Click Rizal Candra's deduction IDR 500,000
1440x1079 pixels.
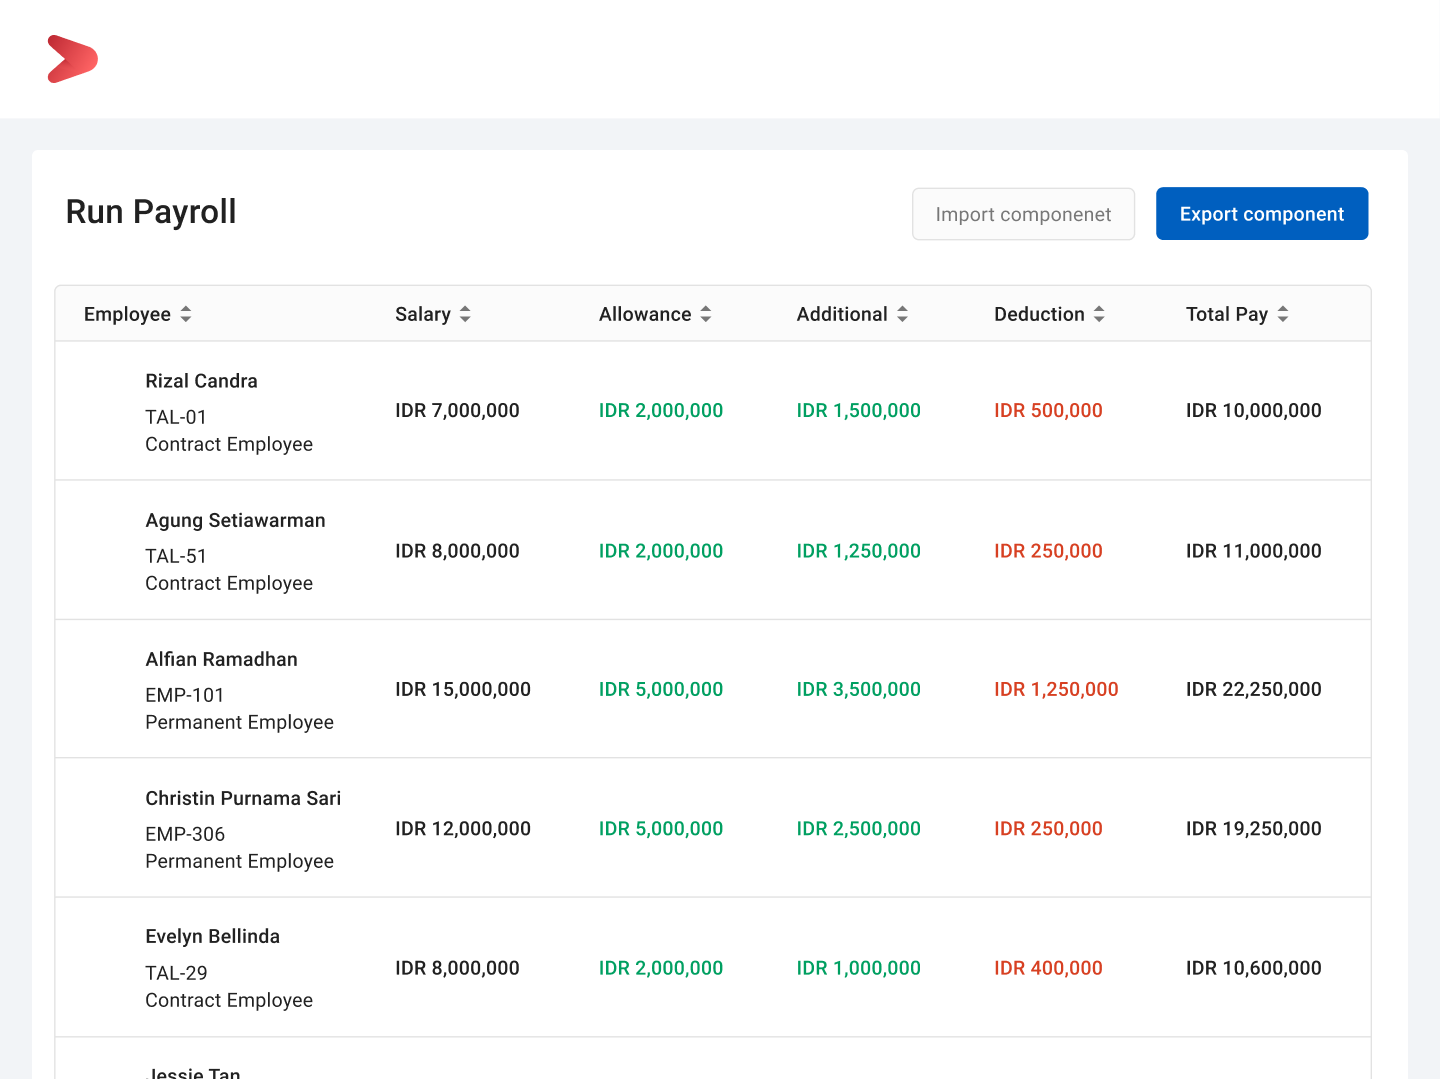[x=1048, y=410]
